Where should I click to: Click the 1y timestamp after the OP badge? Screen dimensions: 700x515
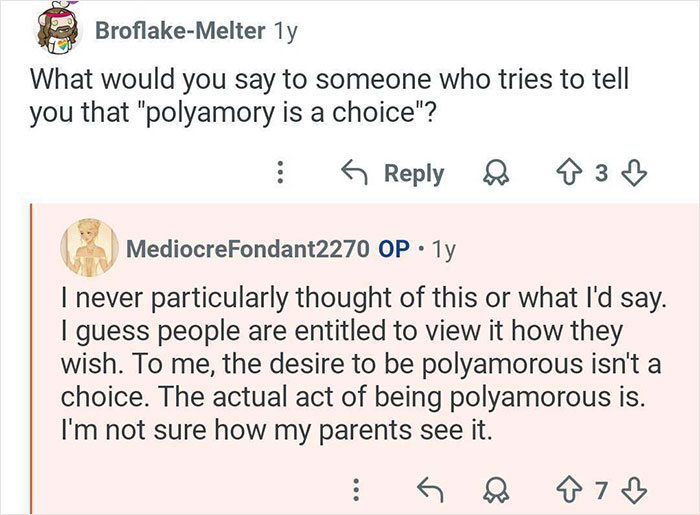click(x=444, y=251)
